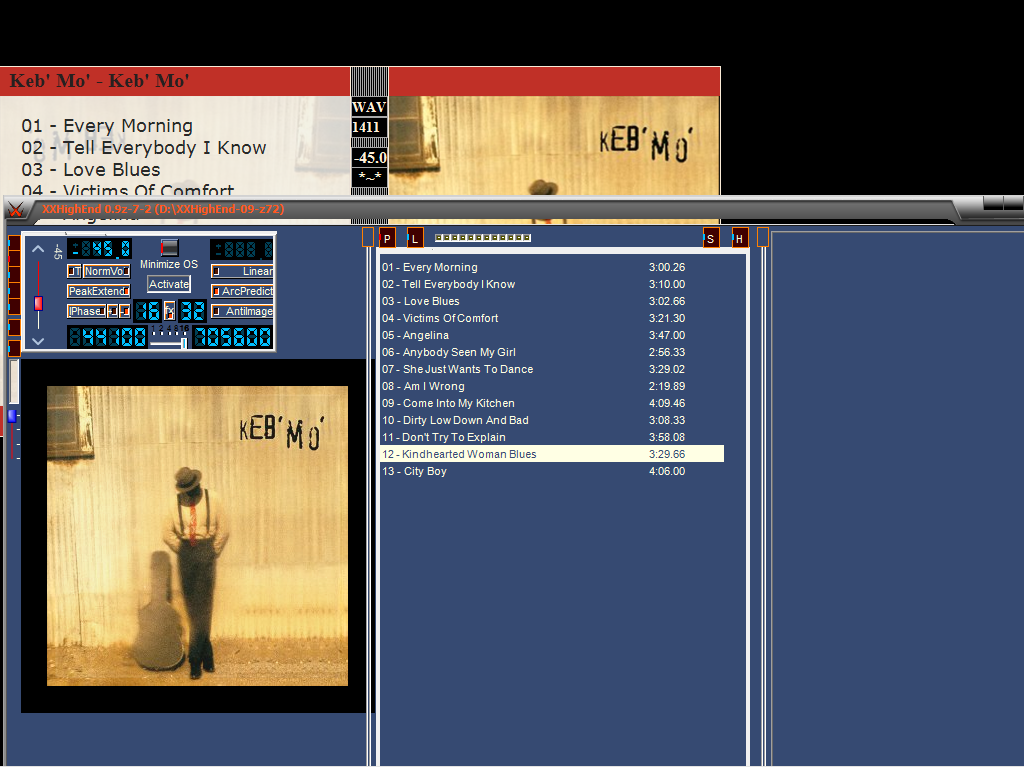This screenshot has width=1024, height=768.
Task: Select track 08 - Am I Wrong
Action: (x=552, y=386)
